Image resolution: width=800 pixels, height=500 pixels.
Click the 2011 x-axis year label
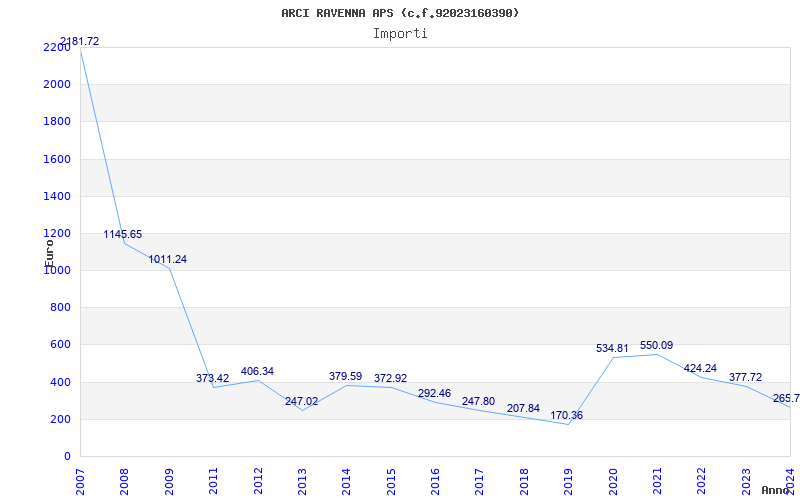coord(213,481)
